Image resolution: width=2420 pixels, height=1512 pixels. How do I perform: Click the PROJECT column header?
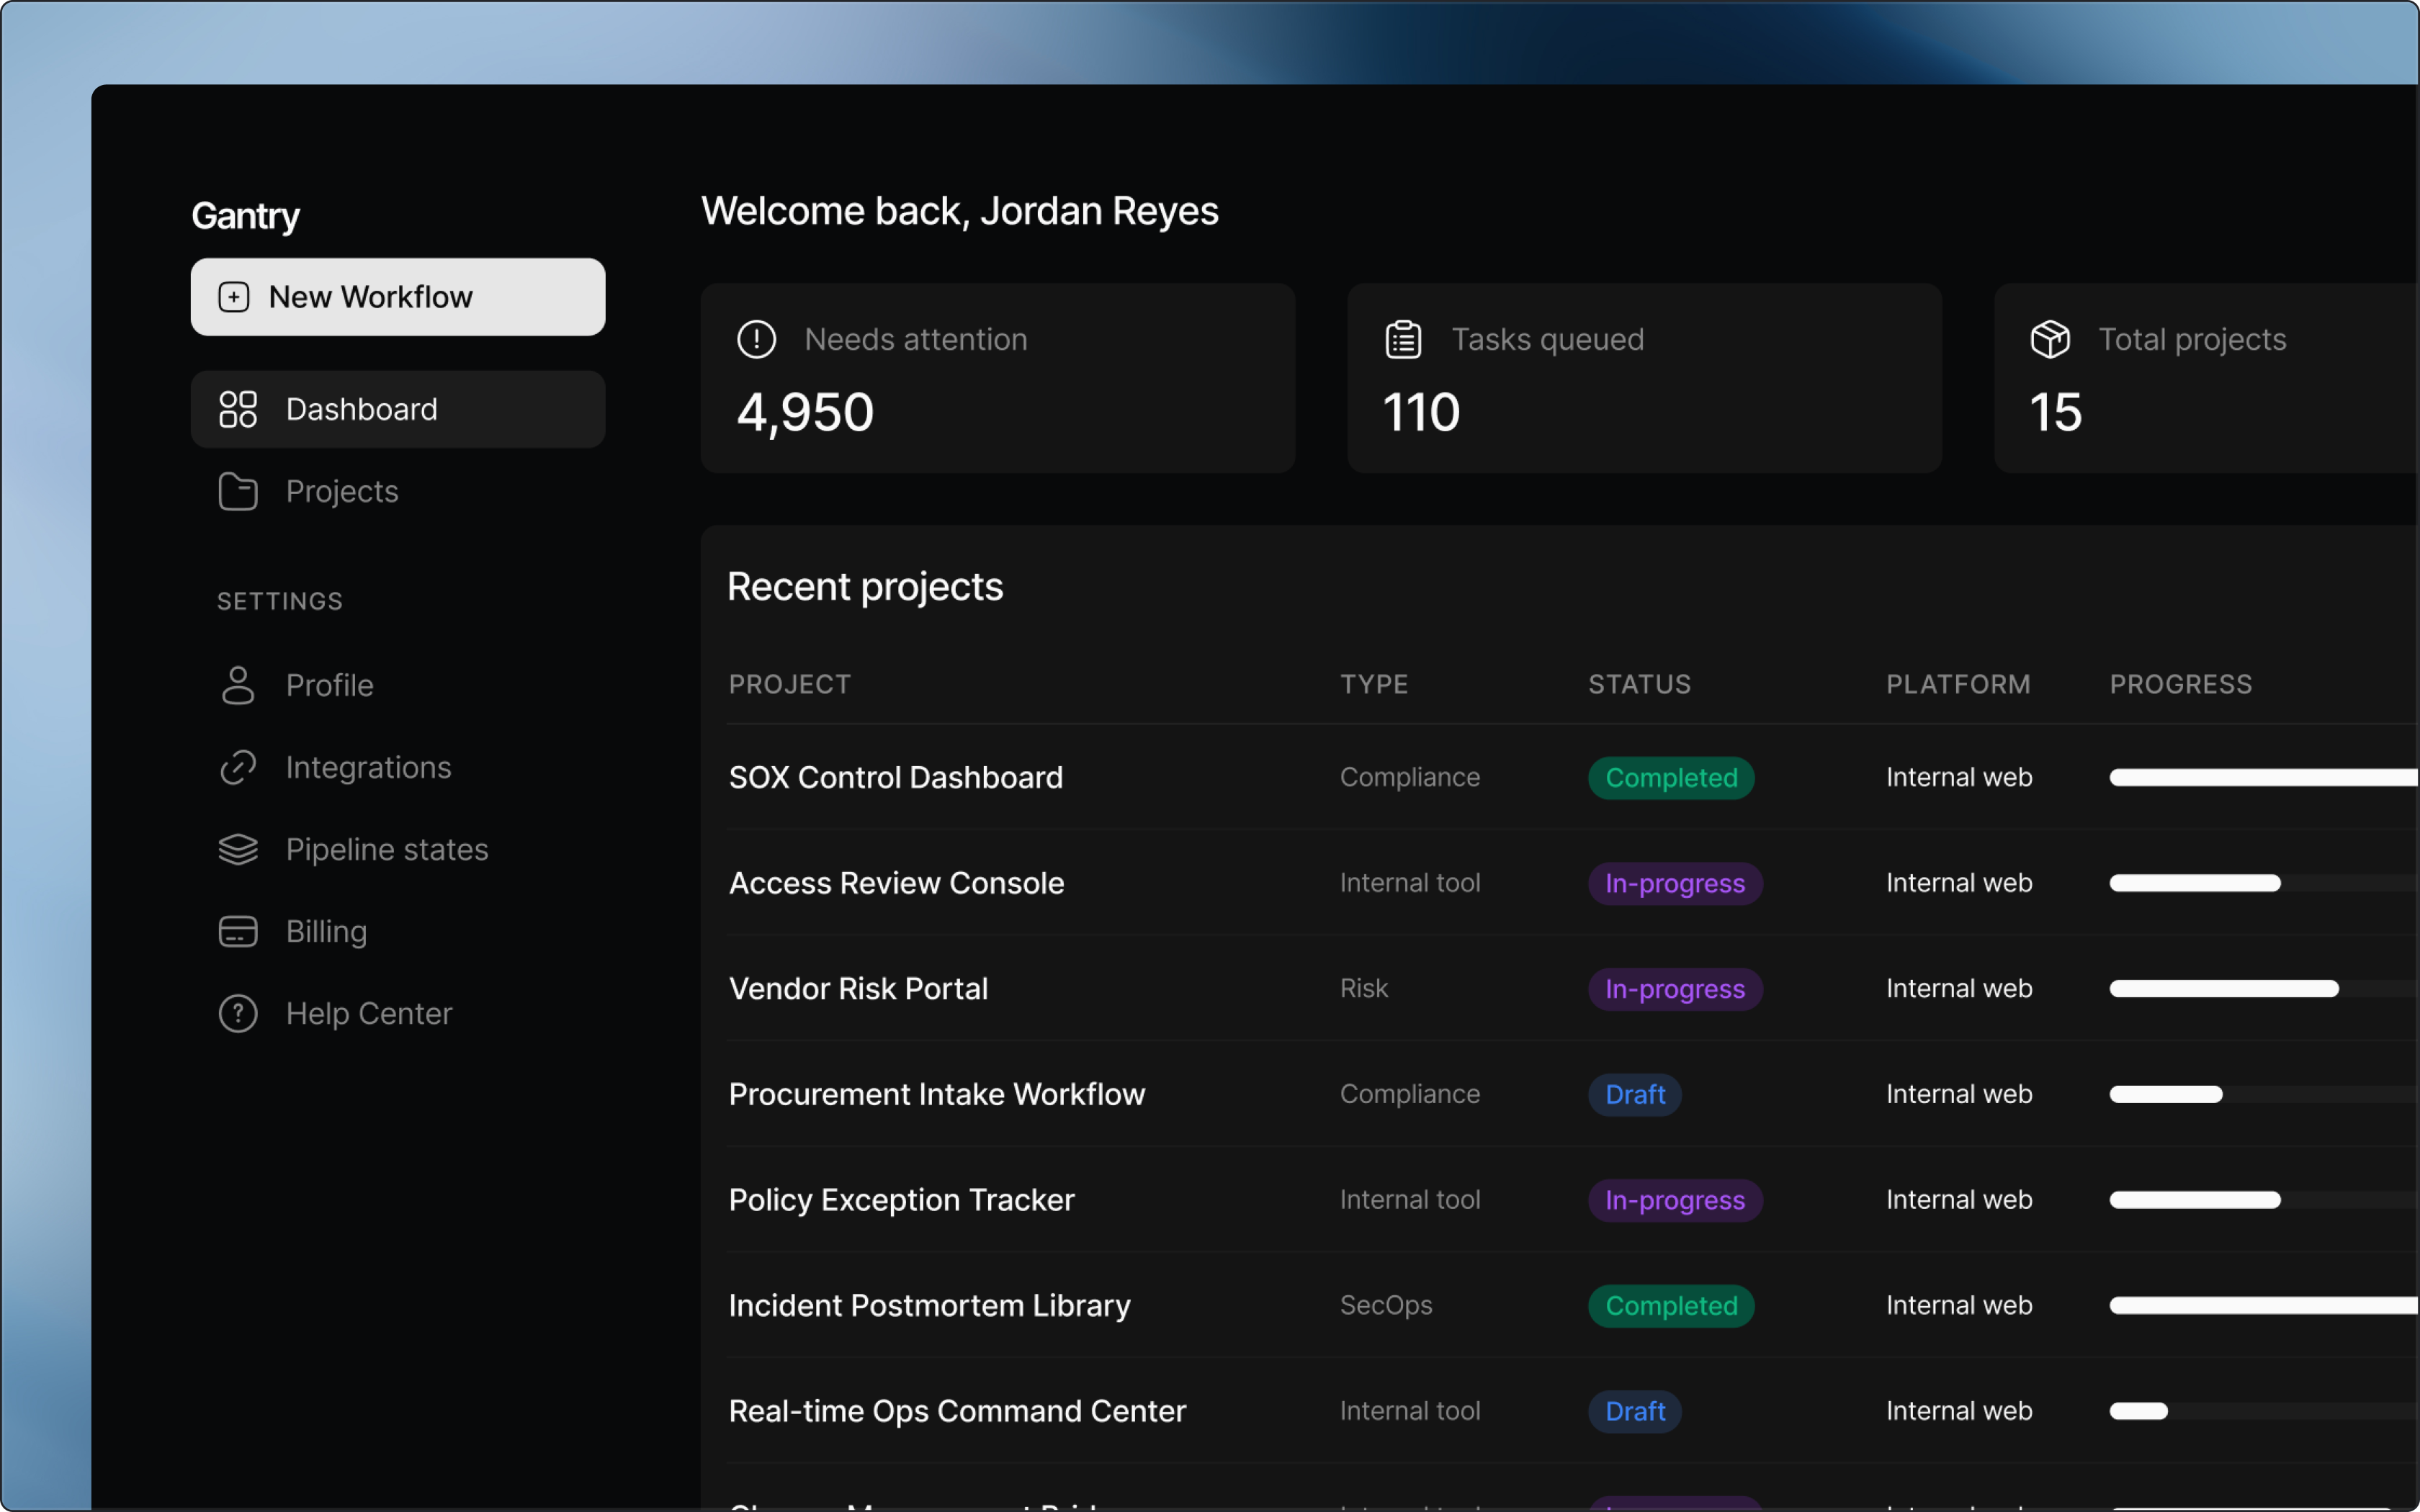click(790, 684)
